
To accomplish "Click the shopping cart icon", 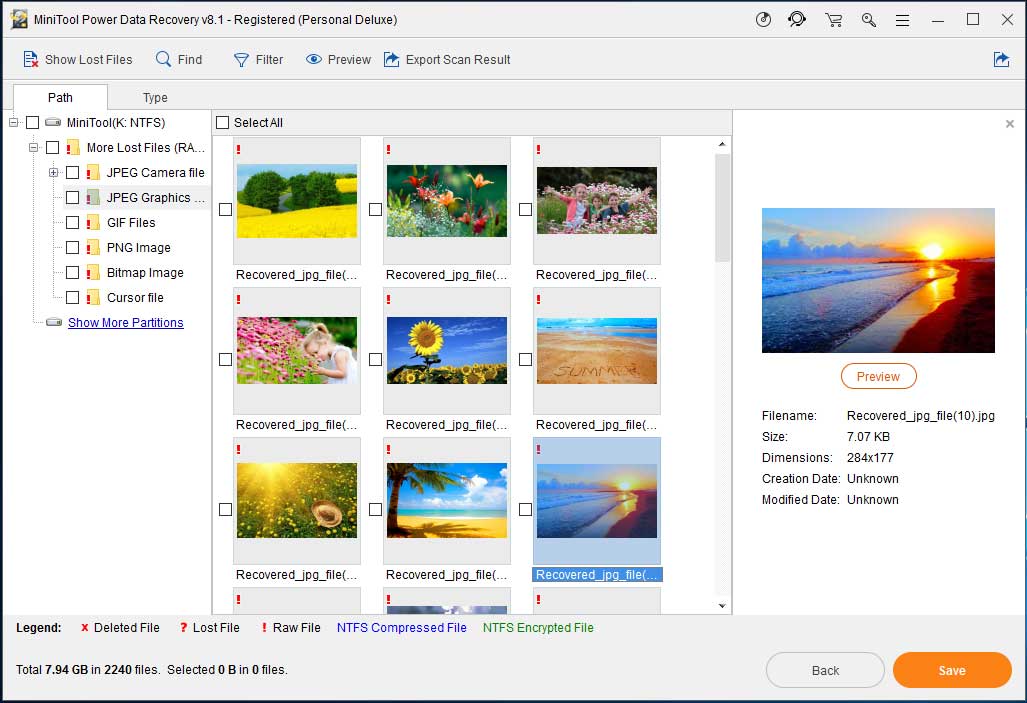I will (x=833, y=20).
